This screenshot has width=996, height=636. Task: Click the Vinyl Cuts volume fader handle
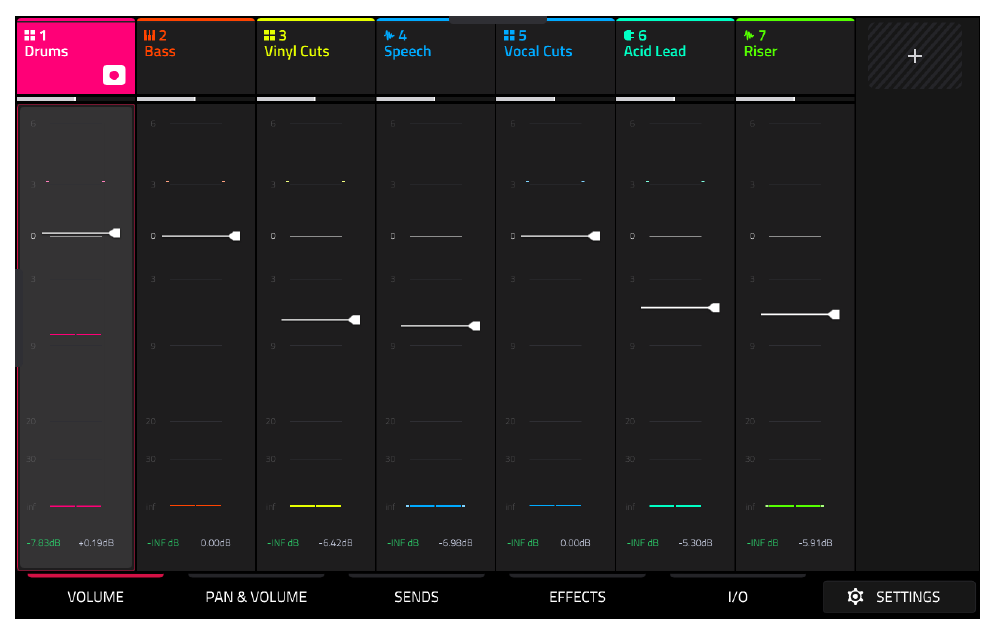[354, 320]
